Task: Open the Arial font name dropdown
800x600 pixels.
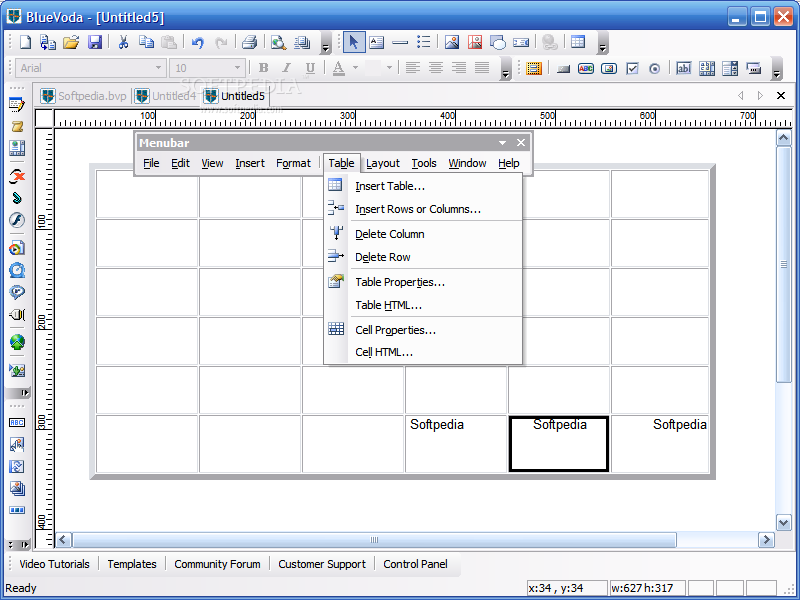Action: (x=158, y=68)
